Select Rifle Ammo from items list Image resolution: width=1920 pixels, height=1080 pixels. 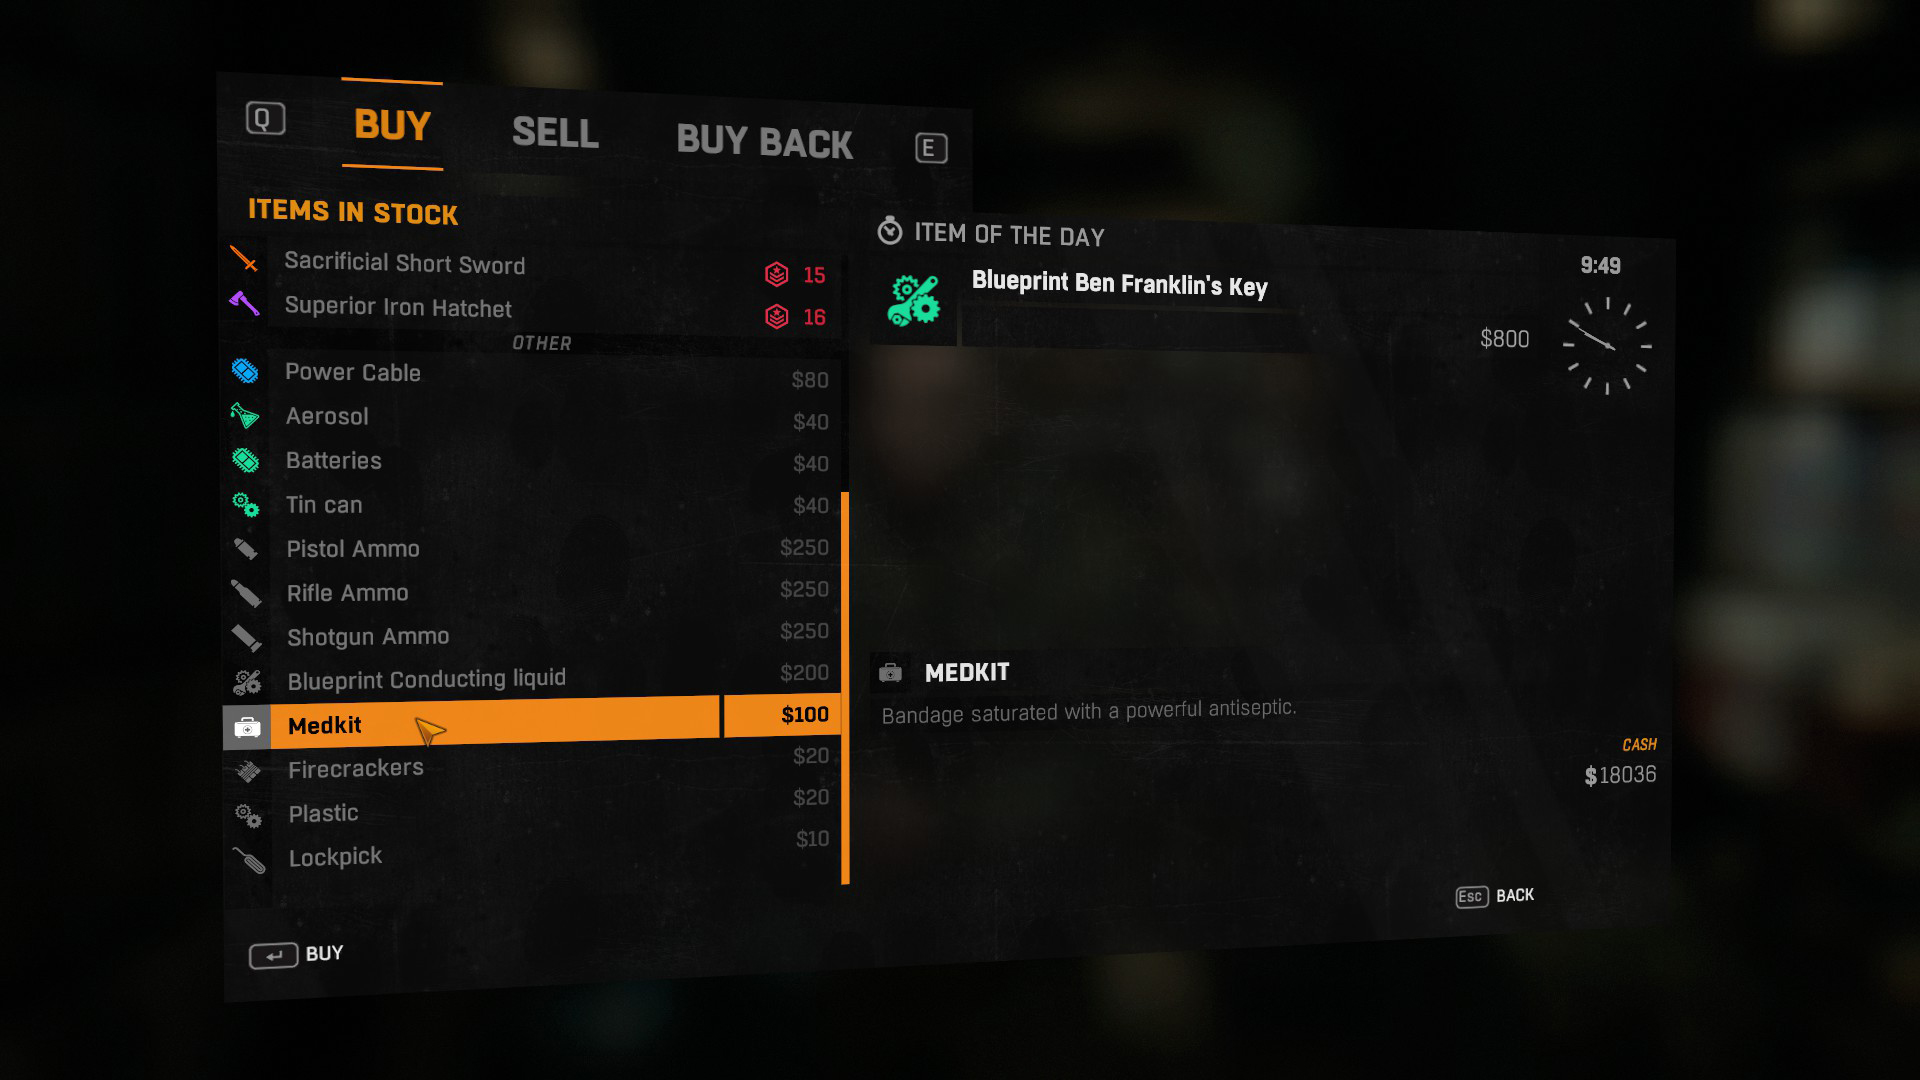point(345,591)
